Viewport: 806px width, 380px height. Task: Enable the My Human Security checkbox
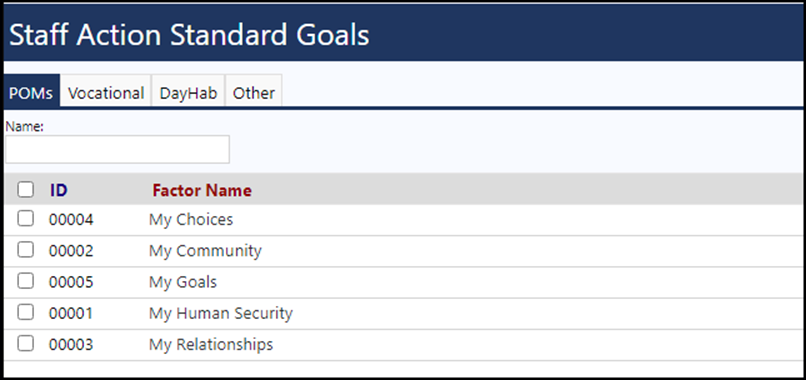26,313
